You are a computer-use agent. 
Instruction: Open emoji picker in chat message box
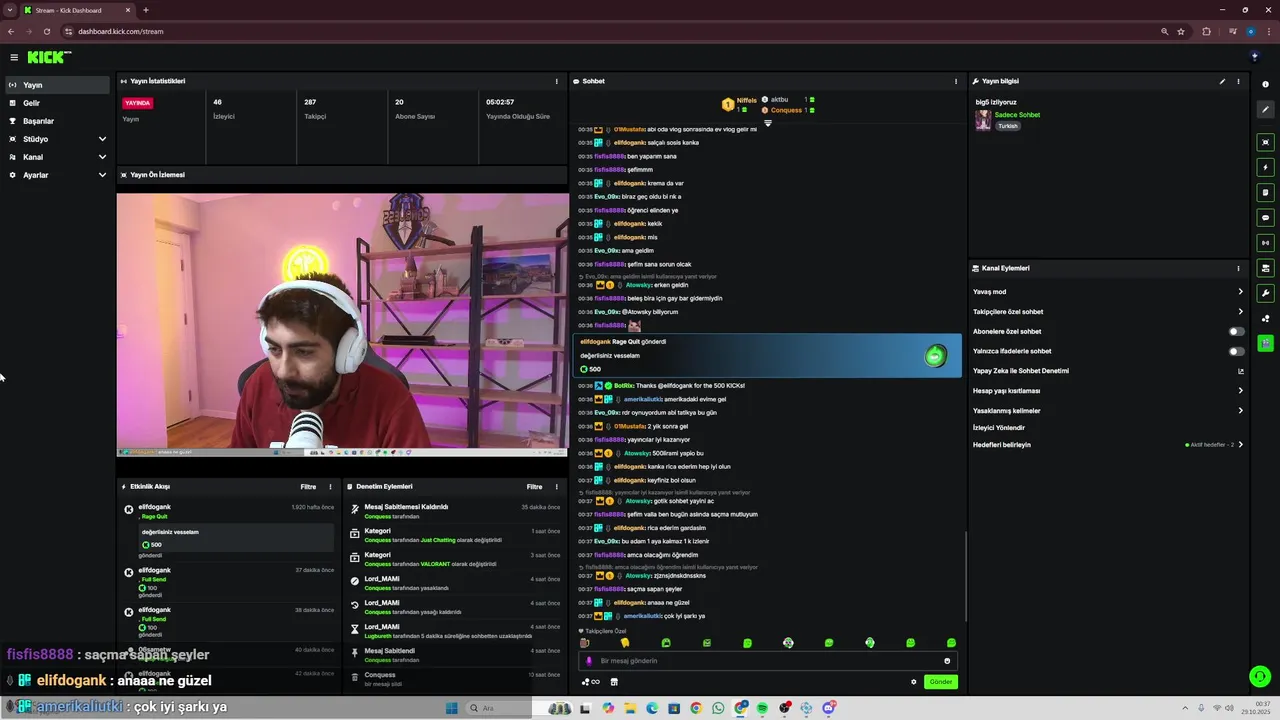pyautogui.click(x=947, y=661)
